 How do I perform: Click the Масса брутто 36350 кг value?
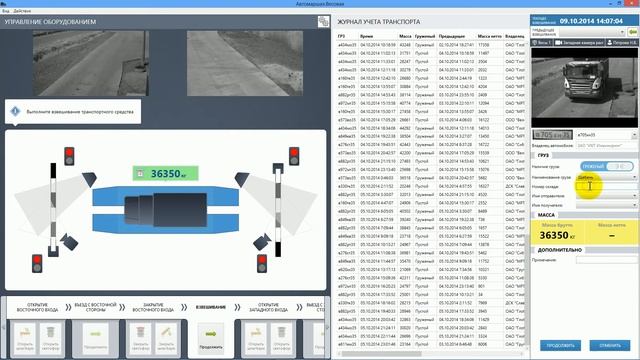(x=557, y=235)
